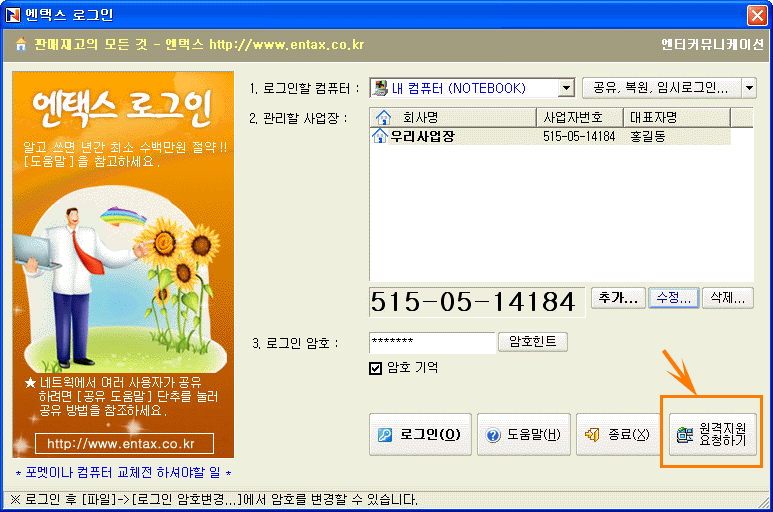This screenshot has width=773, height=512.
Task: Open the http://www.entax.co.kr link in orange panel
Action: (x=124, y=444)
